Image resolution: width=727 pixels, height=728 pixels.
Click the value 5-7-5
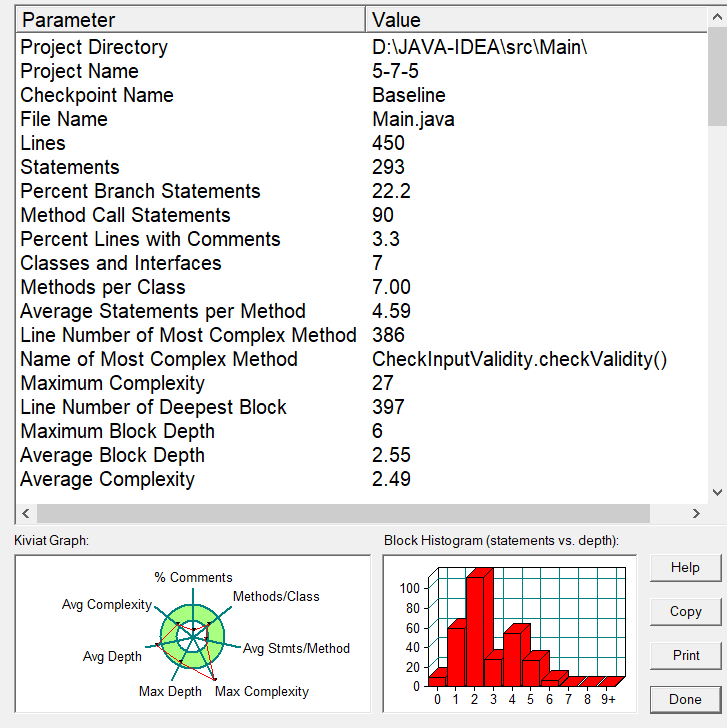pos(395,71)
